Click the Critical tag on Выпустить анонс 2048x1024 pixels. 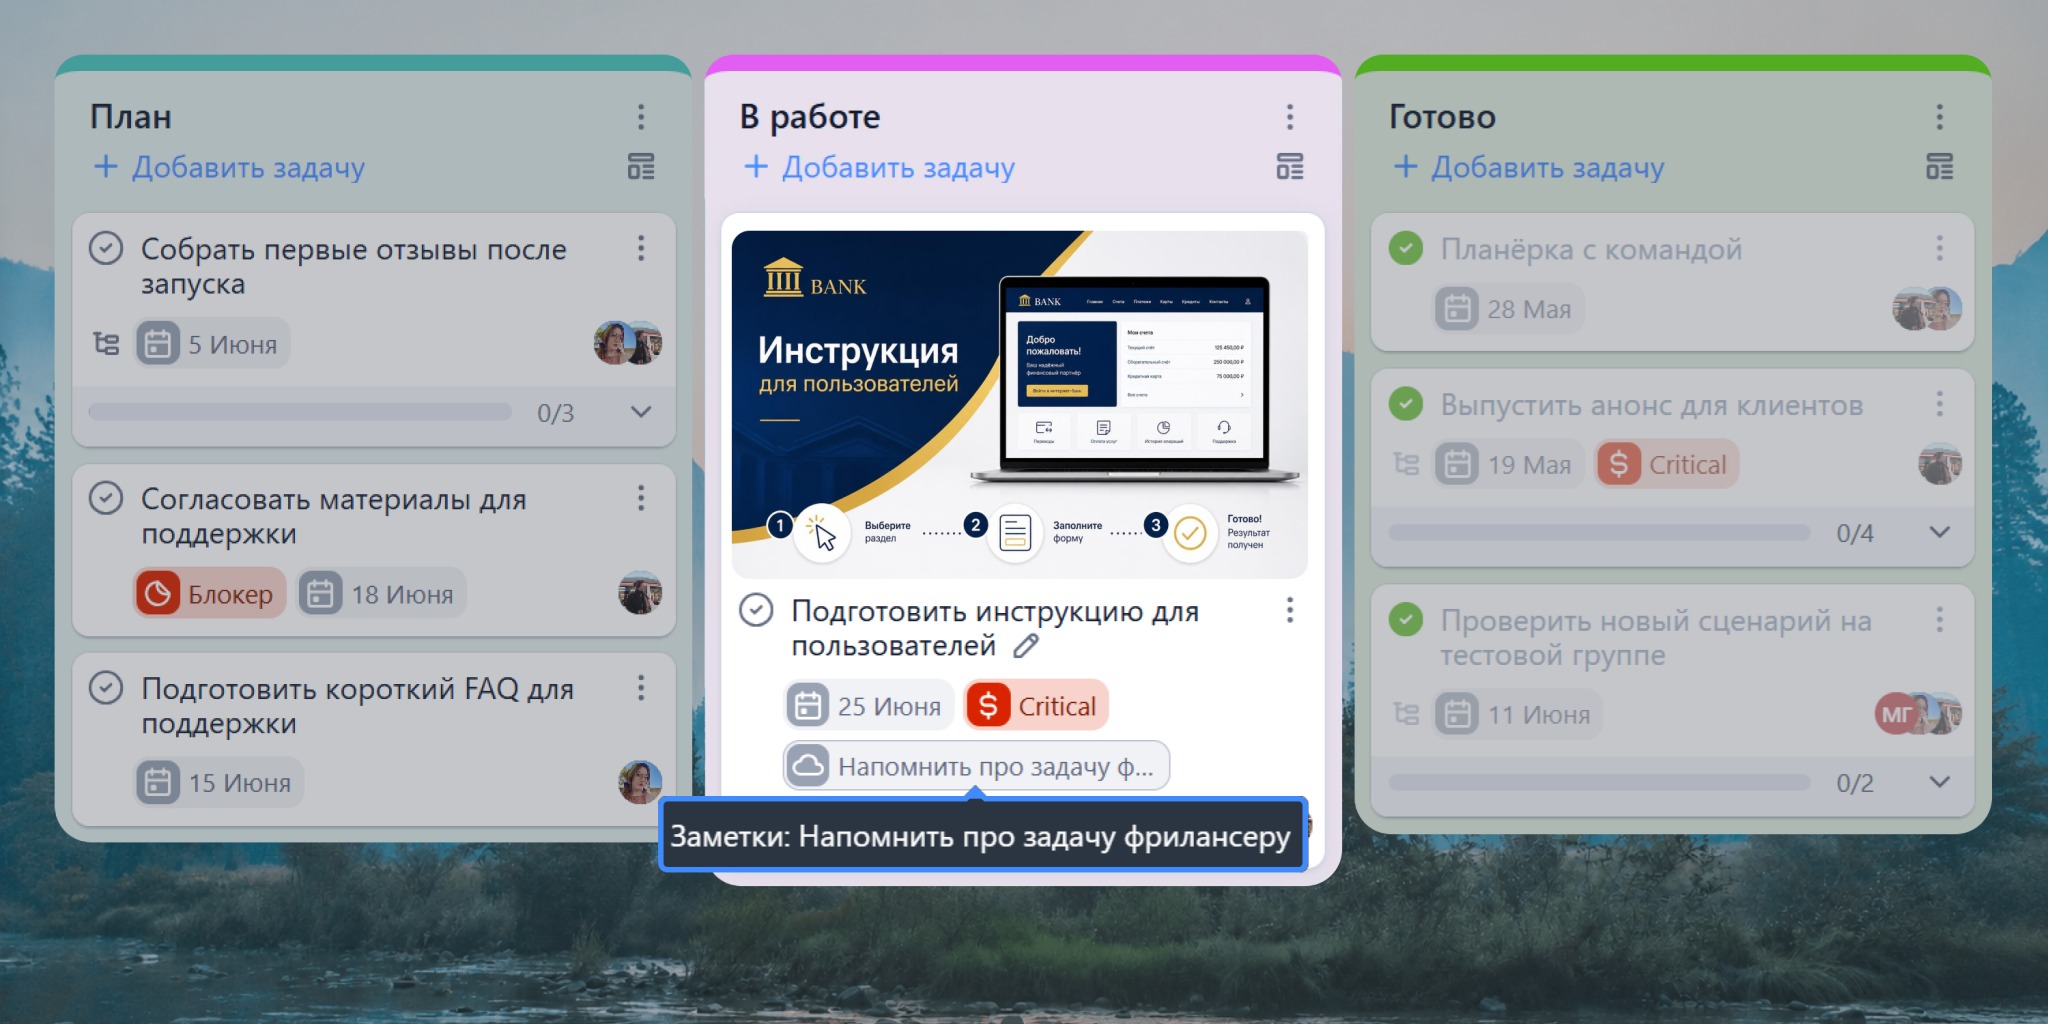click(x=1667, y=464)
